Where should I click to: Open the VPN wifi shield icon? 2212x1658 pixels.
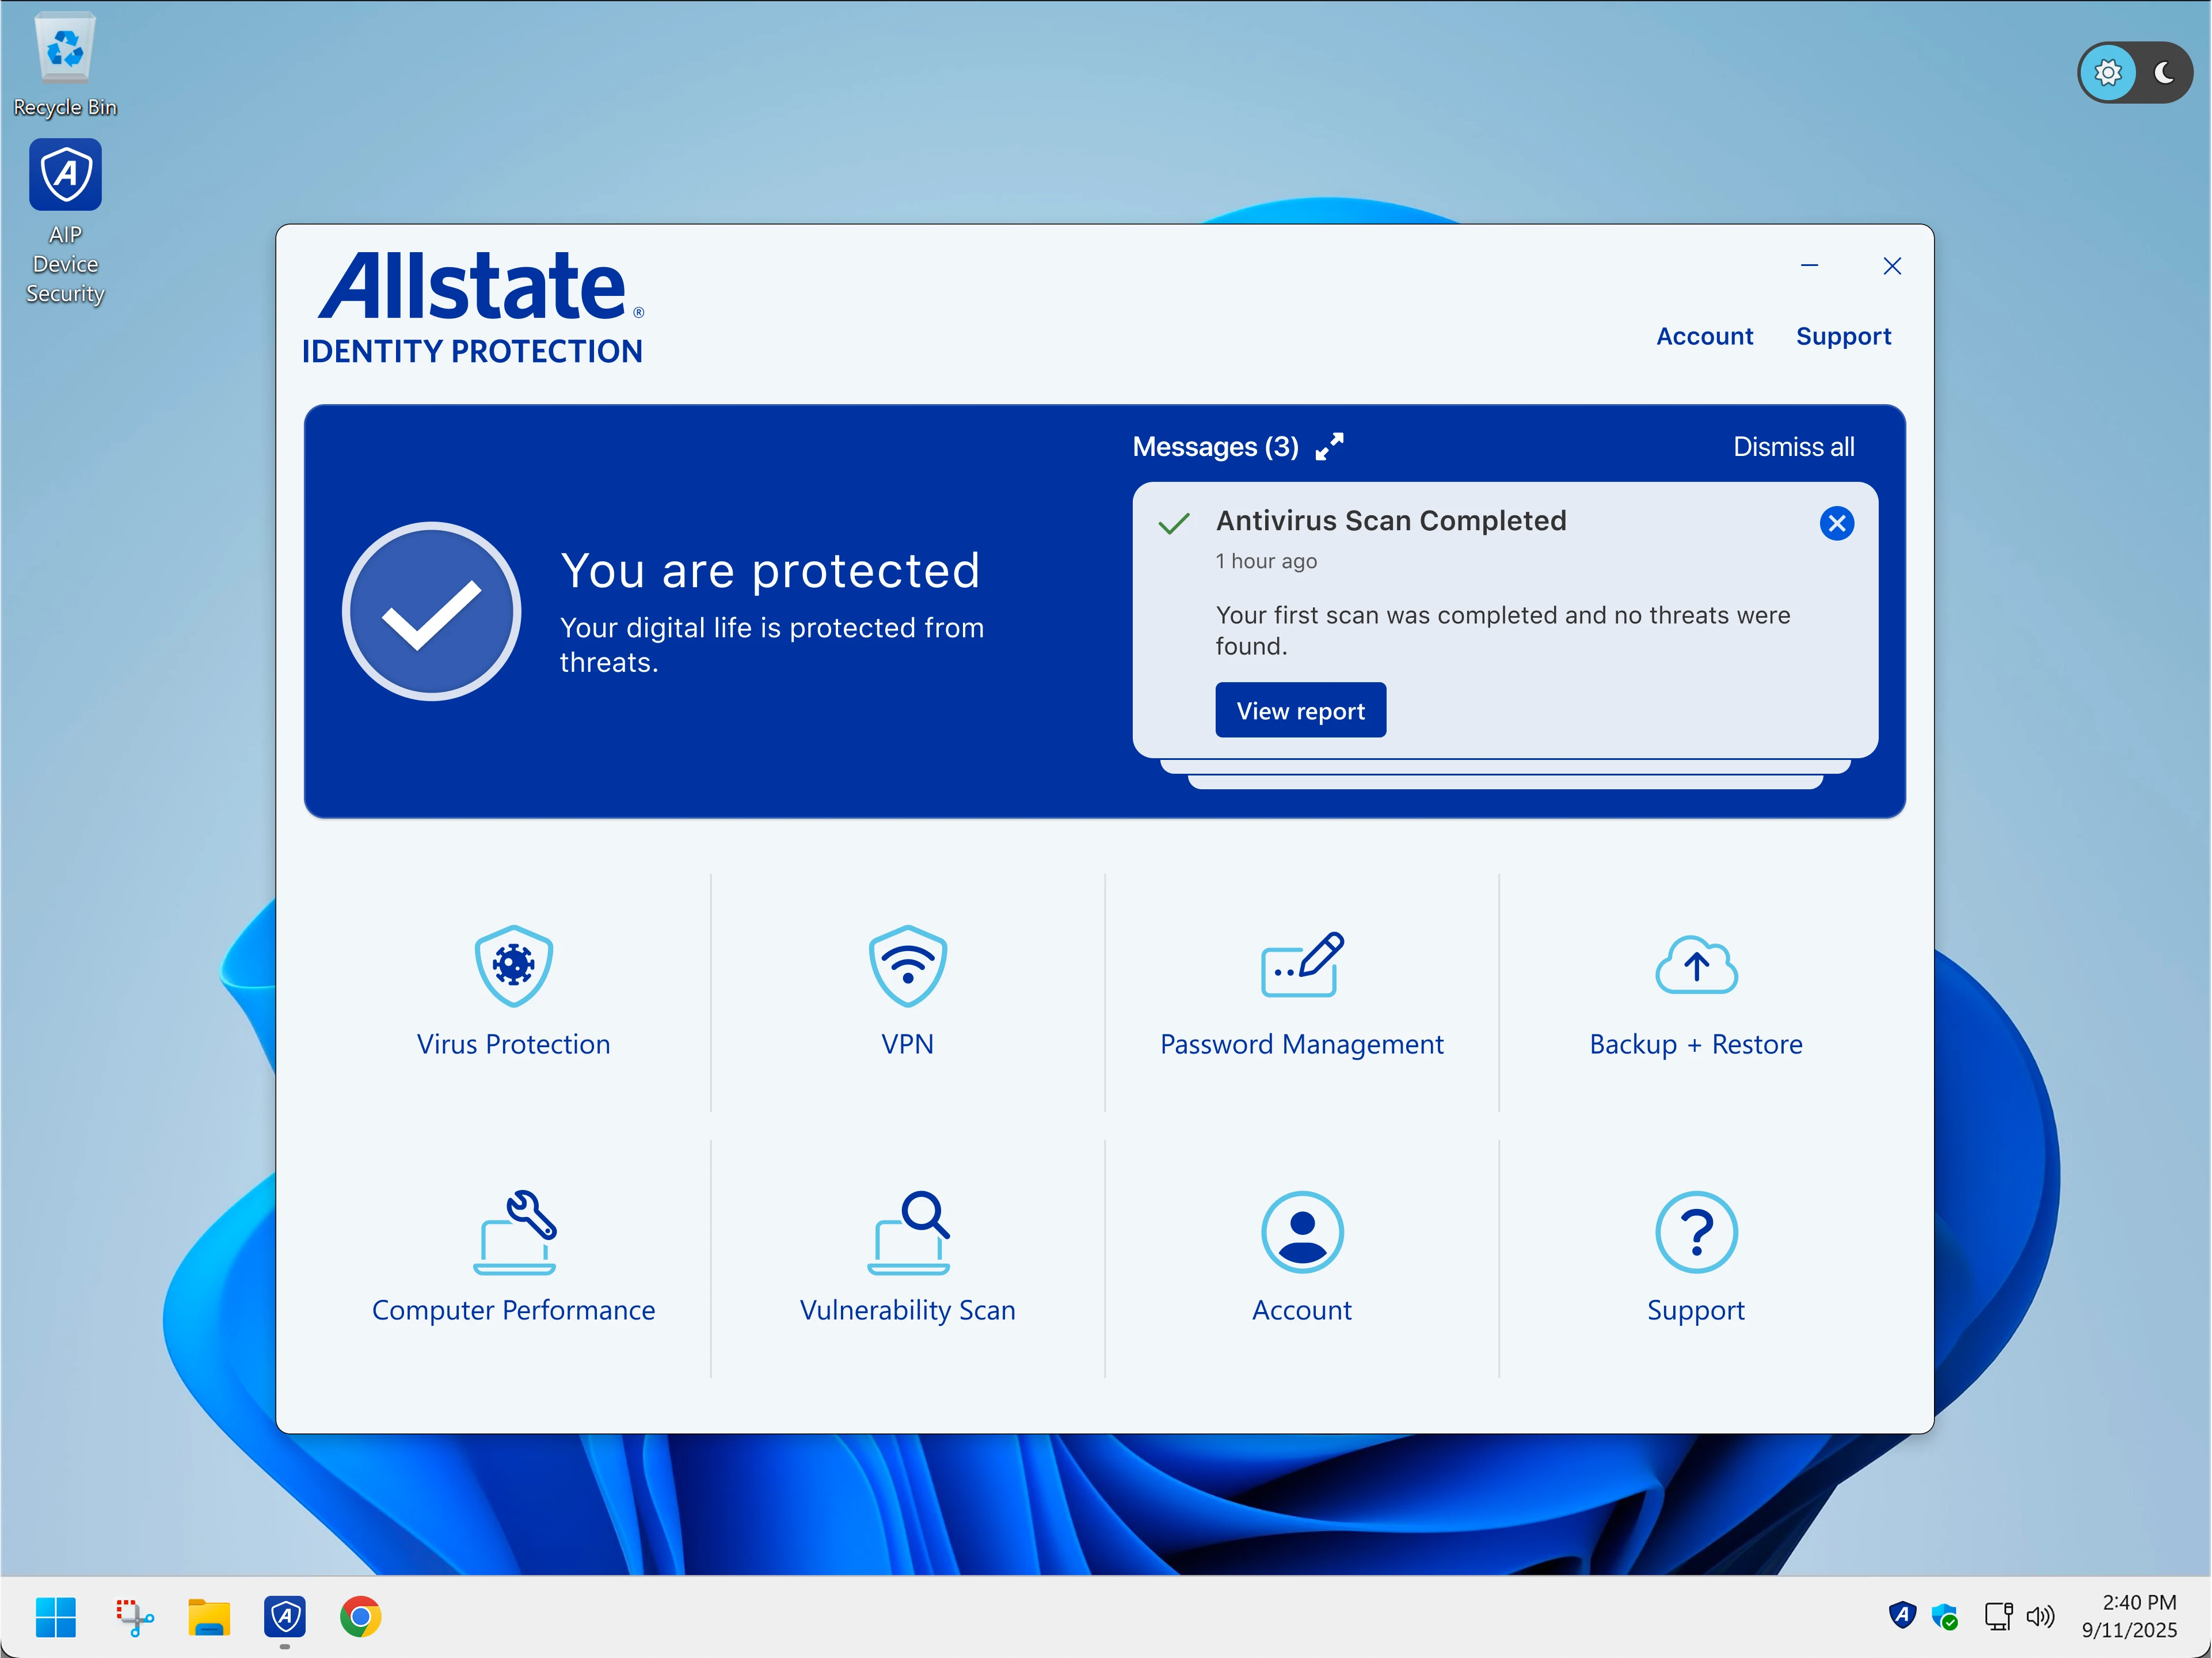click(x=907, y=966)
